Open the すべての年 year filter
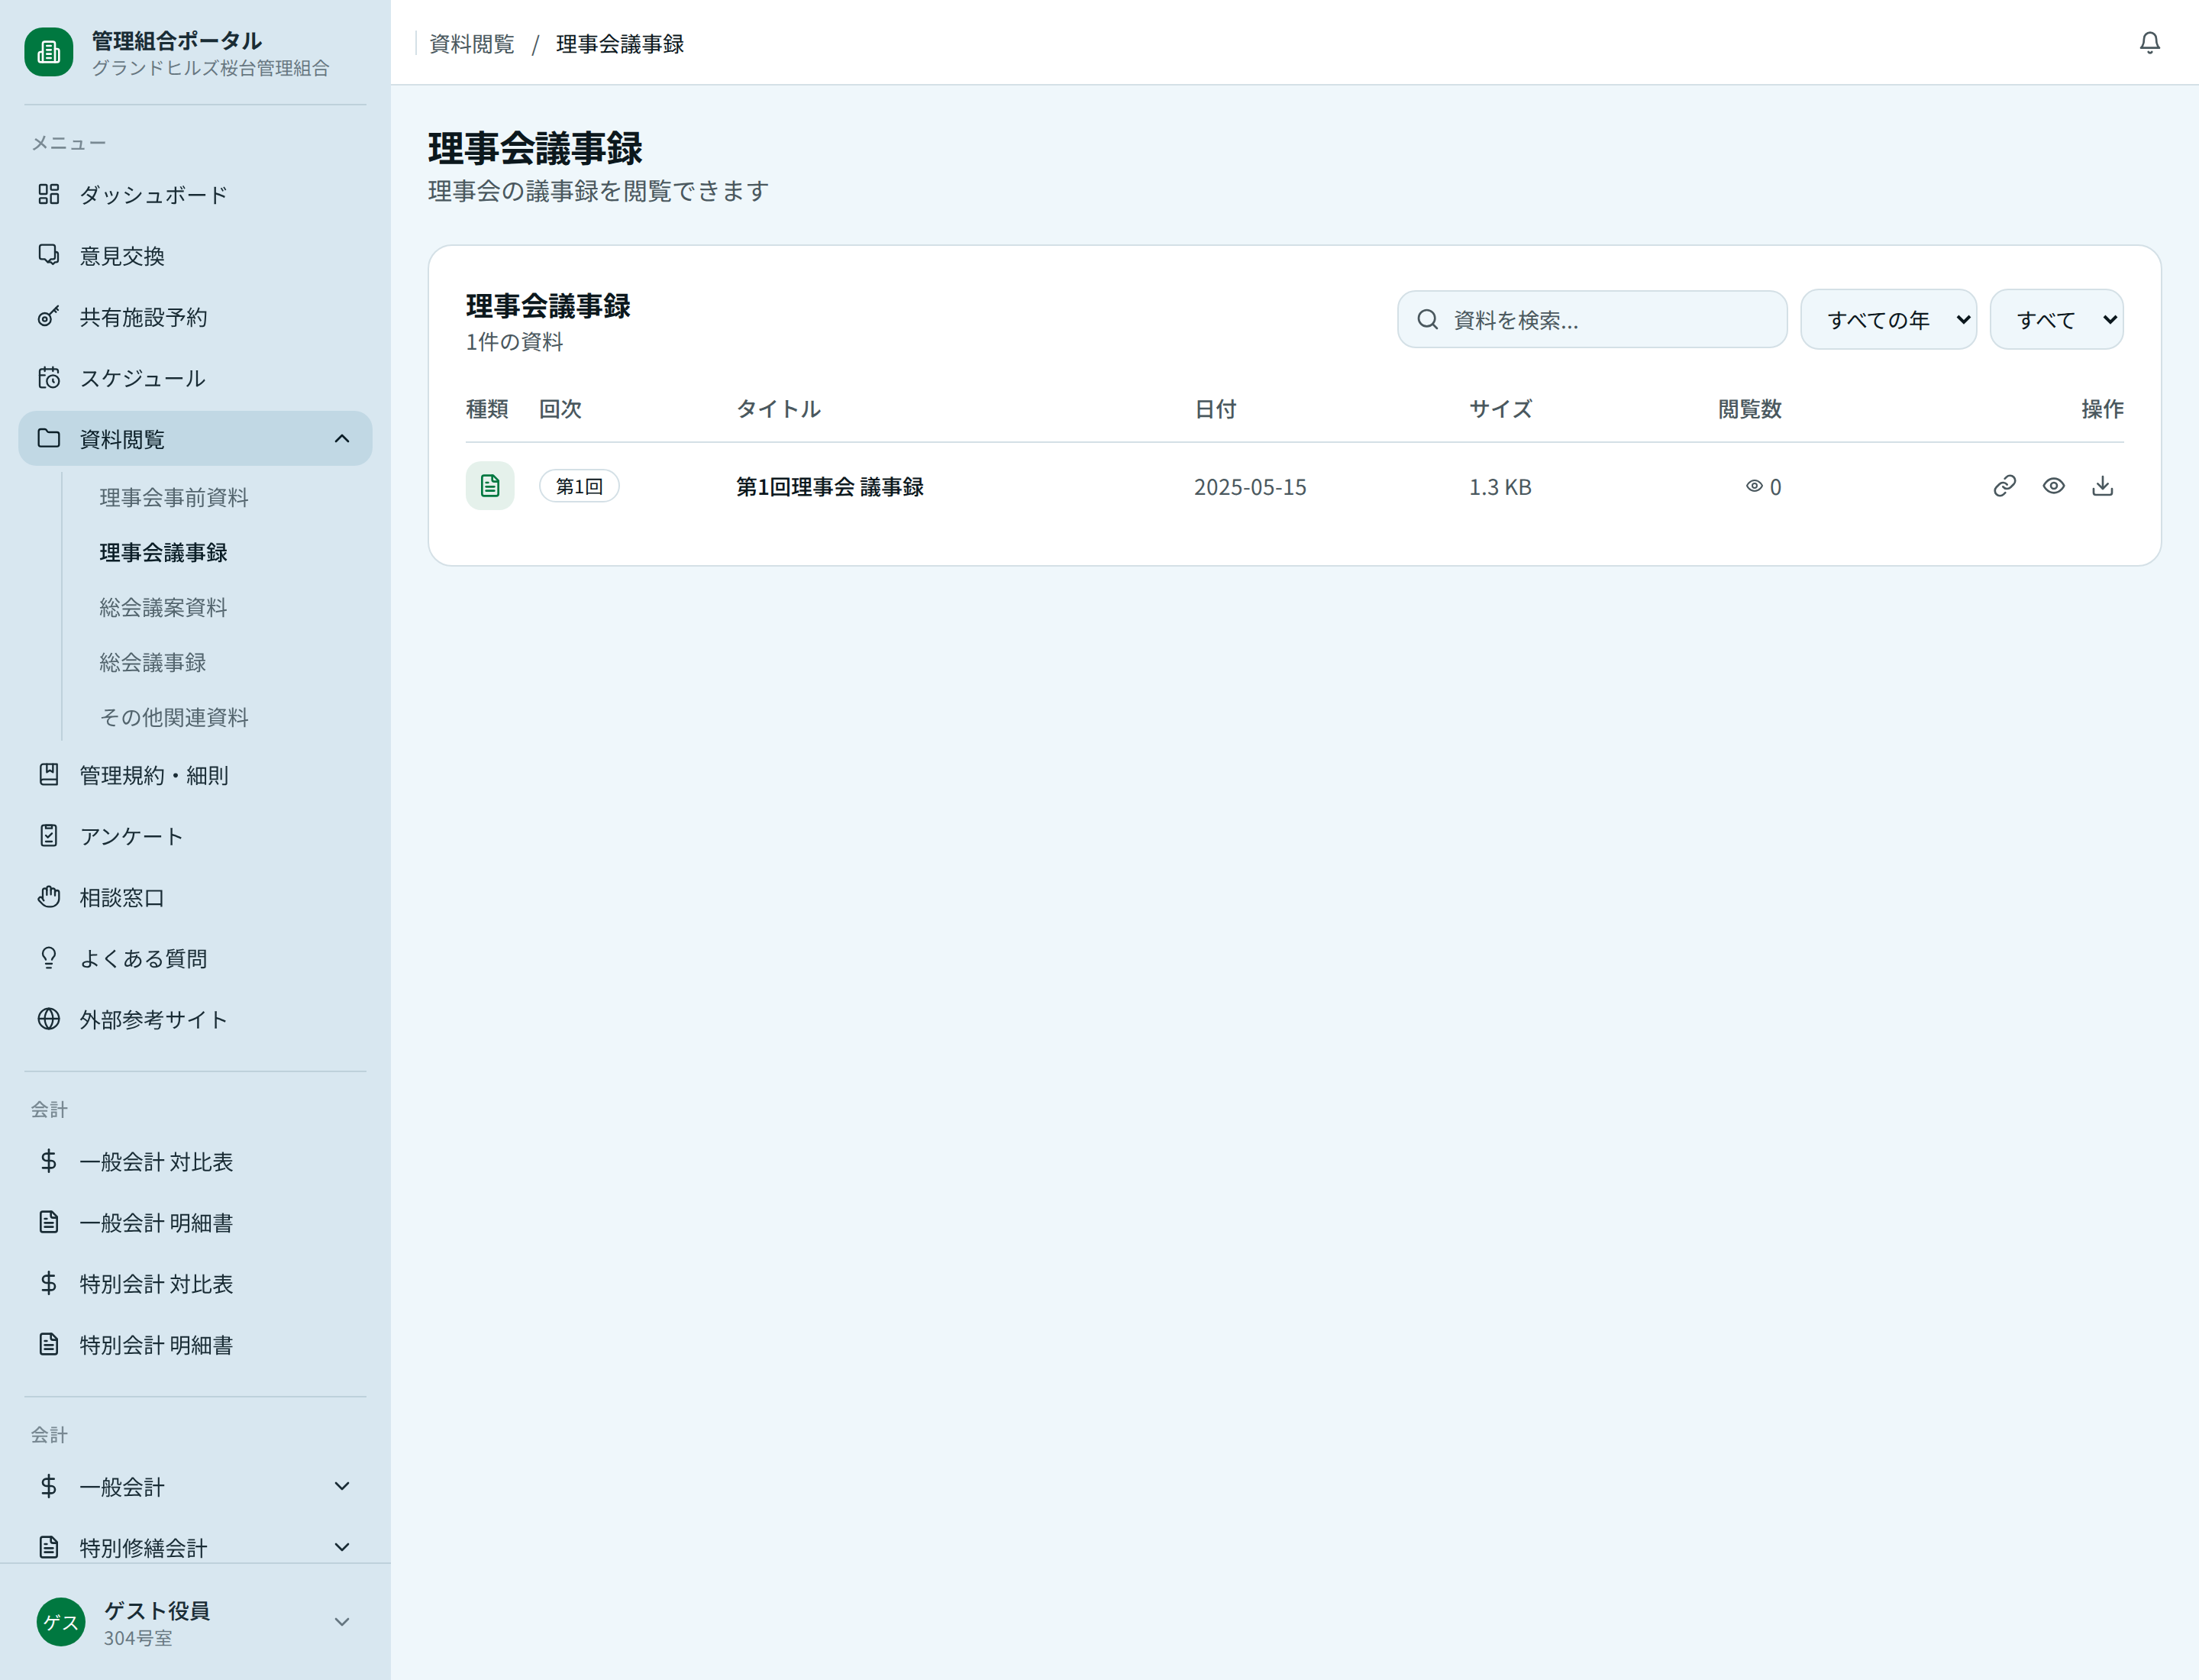The height and width of the screenshot is (1680, 2199). point(1888,319)
